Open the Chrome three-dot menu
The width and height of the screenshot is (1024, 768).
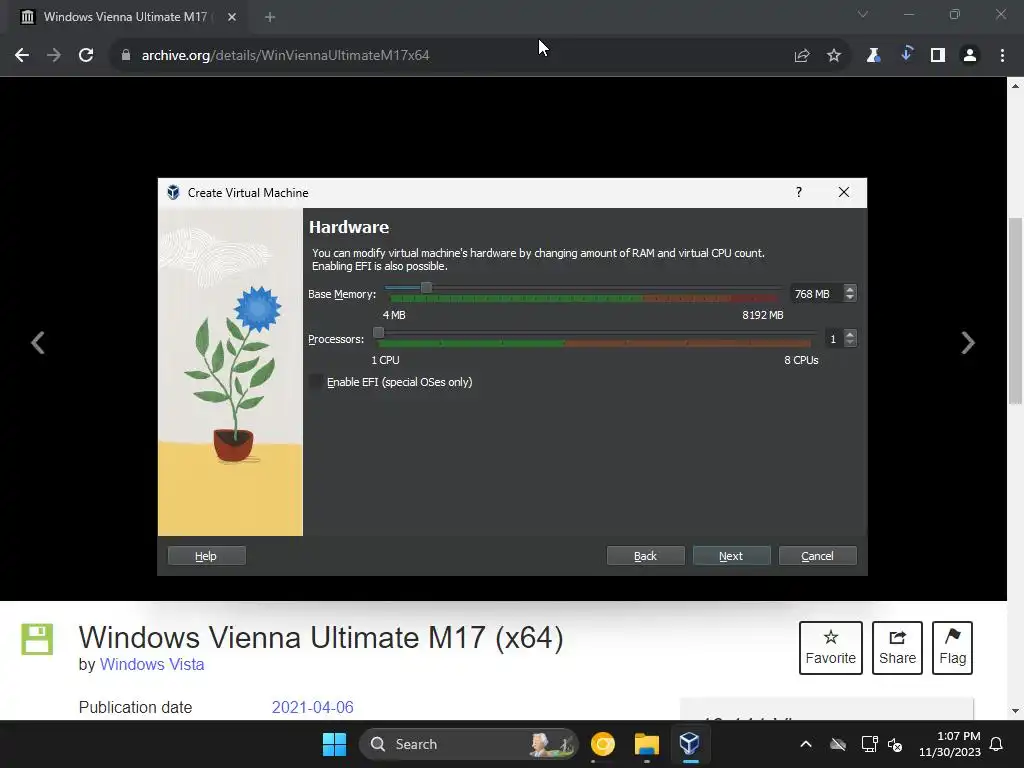pyautogui.click(x=1002, y=56)
